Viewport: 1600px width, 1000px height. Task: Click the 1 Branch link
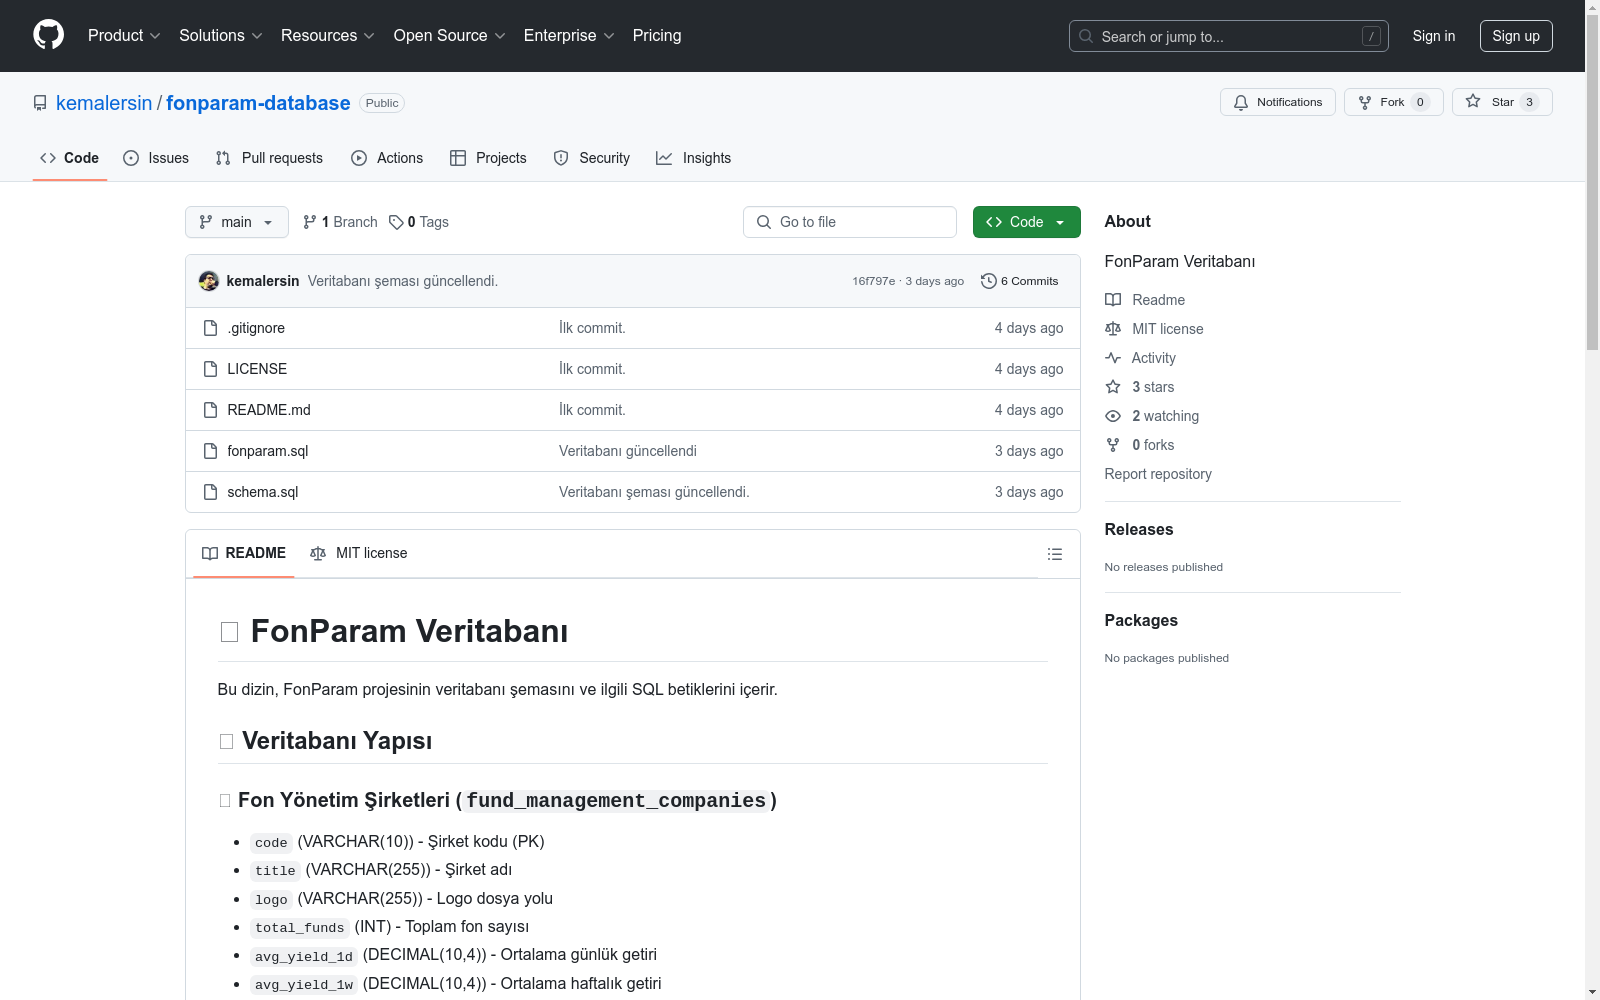[x=340, y=222]
